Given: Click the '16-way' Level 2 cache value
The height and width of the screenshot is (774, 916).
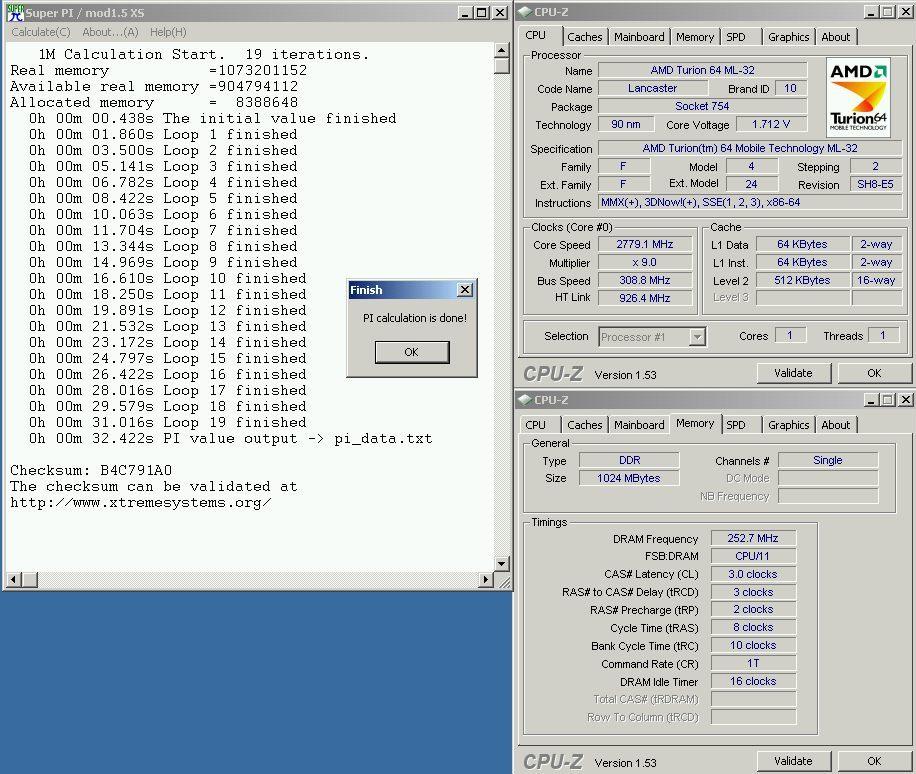Looking at the screenshot, I should 876,280.
